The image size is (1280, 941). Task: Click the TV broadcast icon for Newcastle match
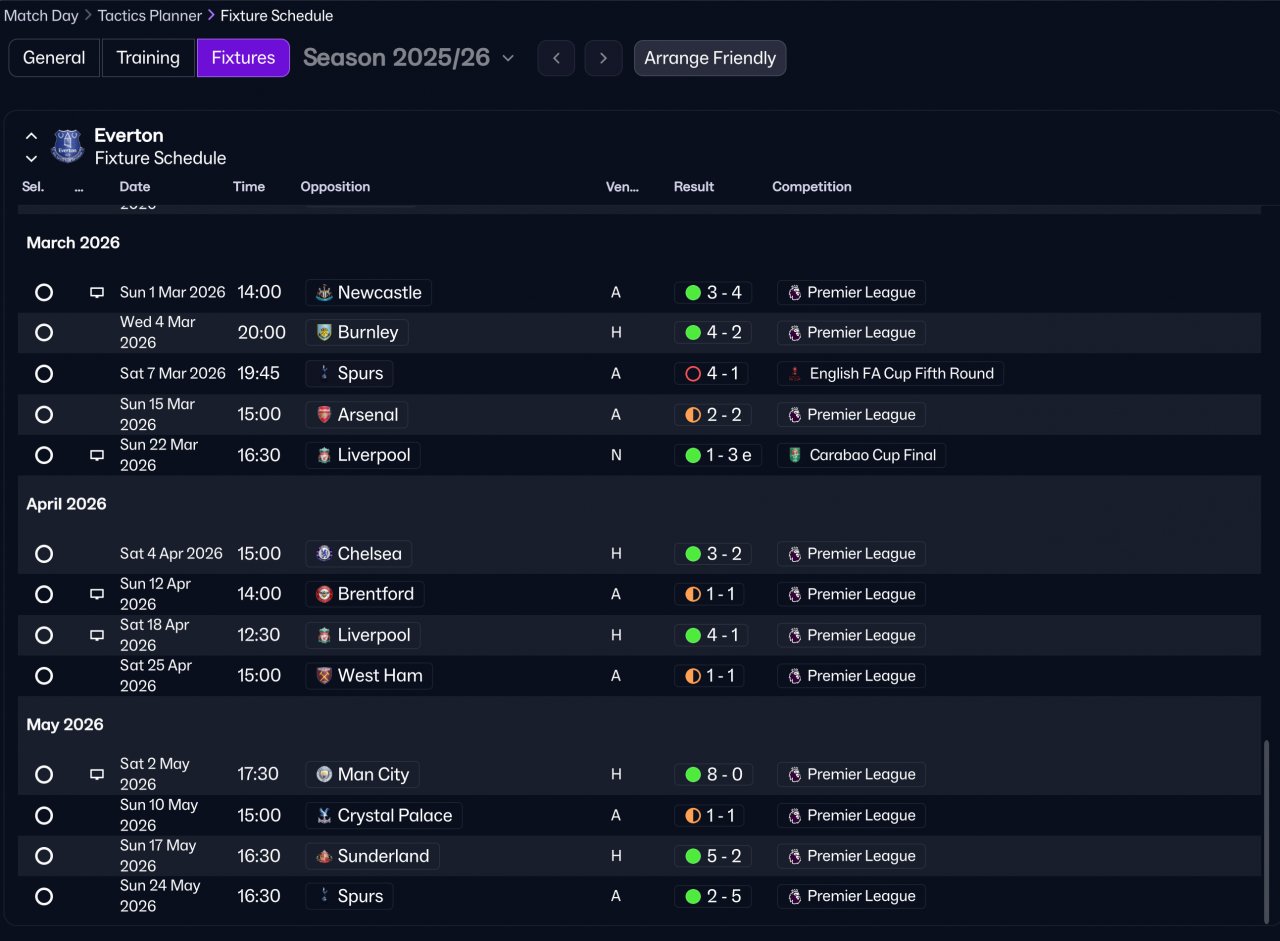click(x=97, y=293)
